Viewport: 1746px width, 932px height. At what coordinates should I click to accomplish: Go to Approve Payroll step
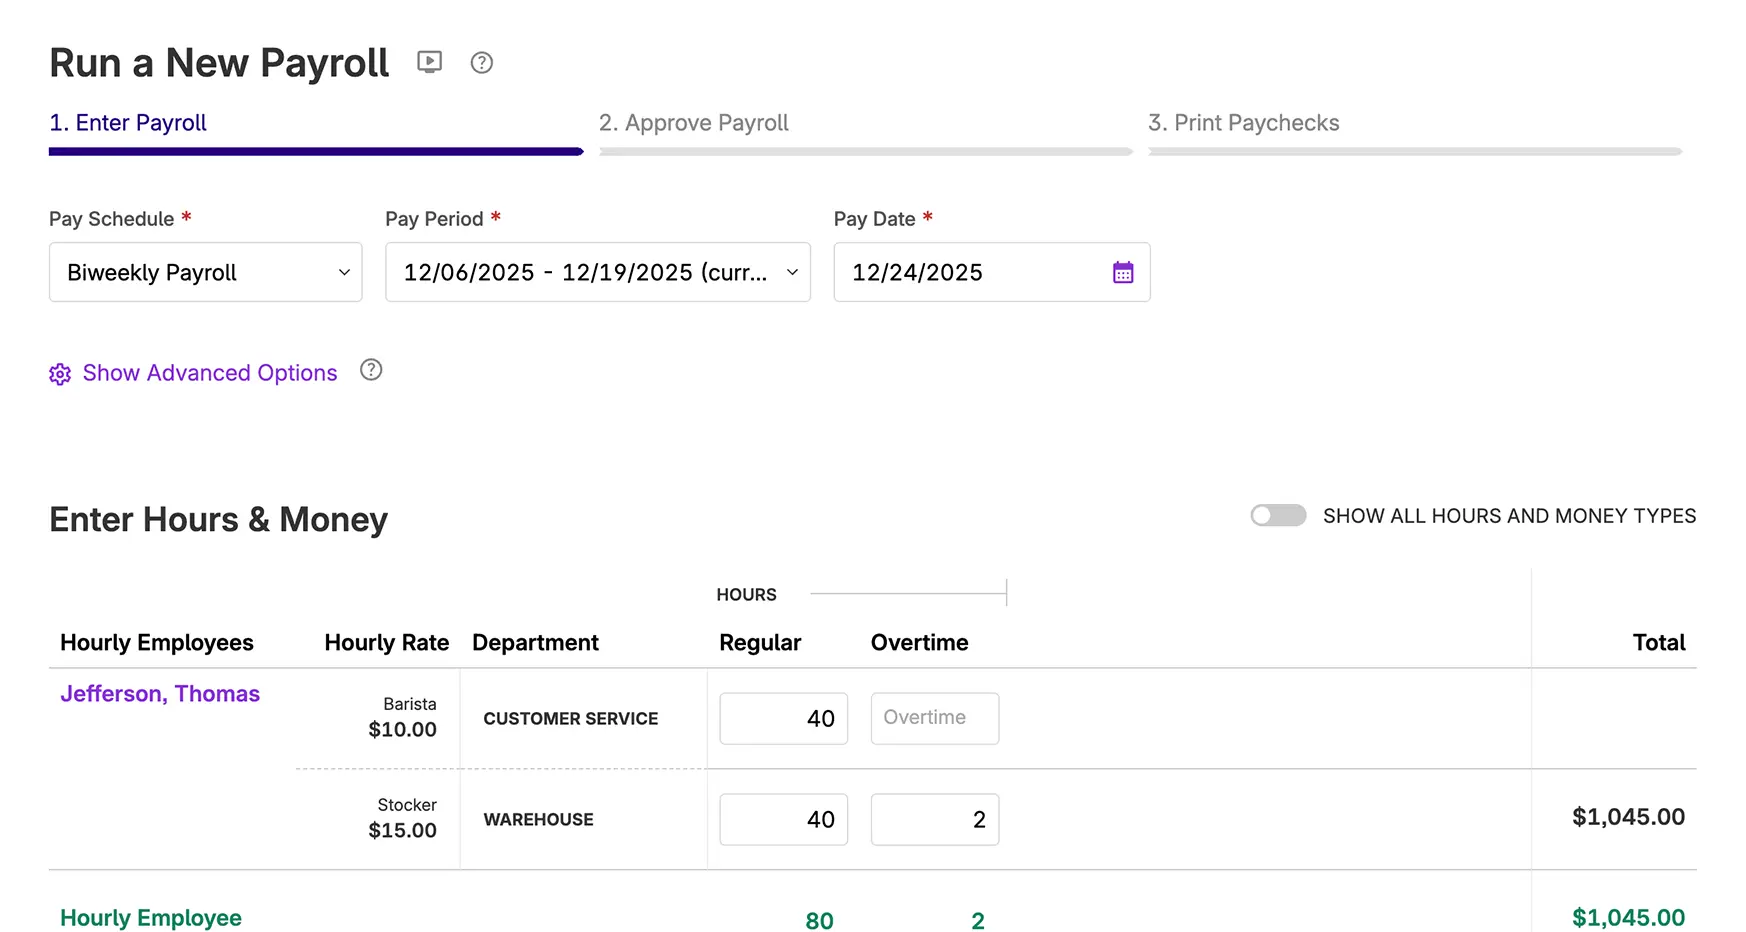(x=693, y=123)
